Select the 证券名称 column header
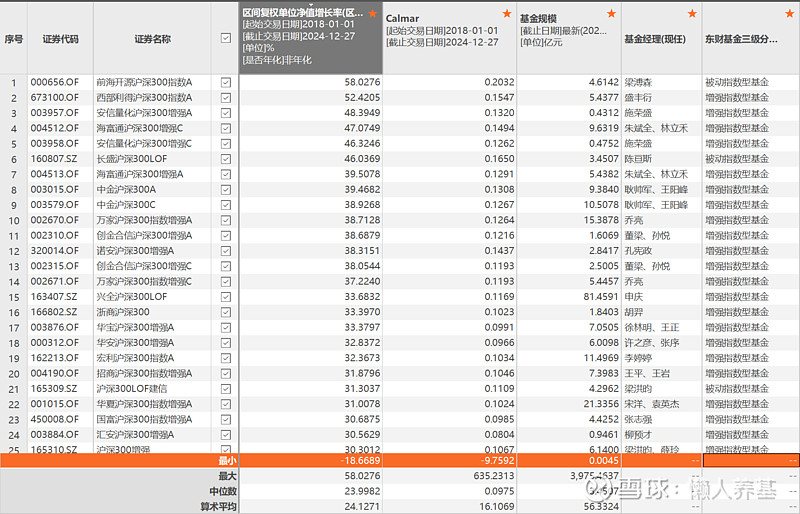 [x=153, y=38]
